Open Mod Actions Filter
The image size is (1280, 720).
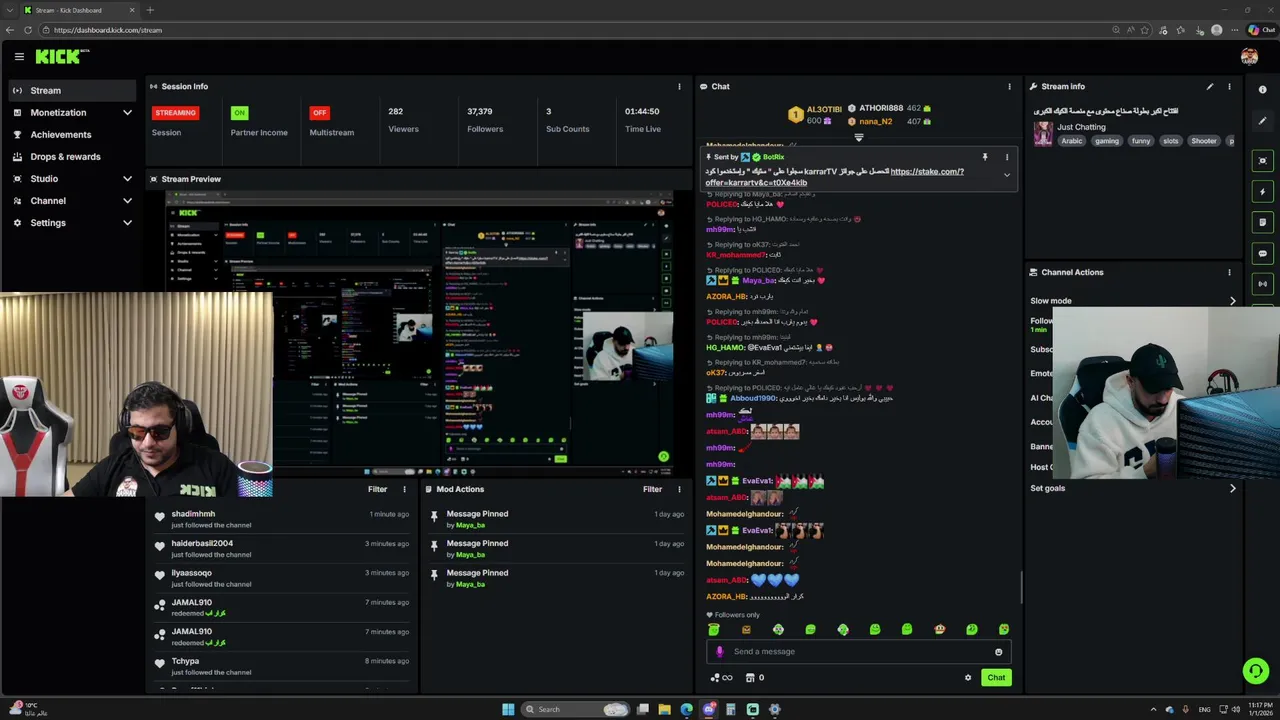652,489
